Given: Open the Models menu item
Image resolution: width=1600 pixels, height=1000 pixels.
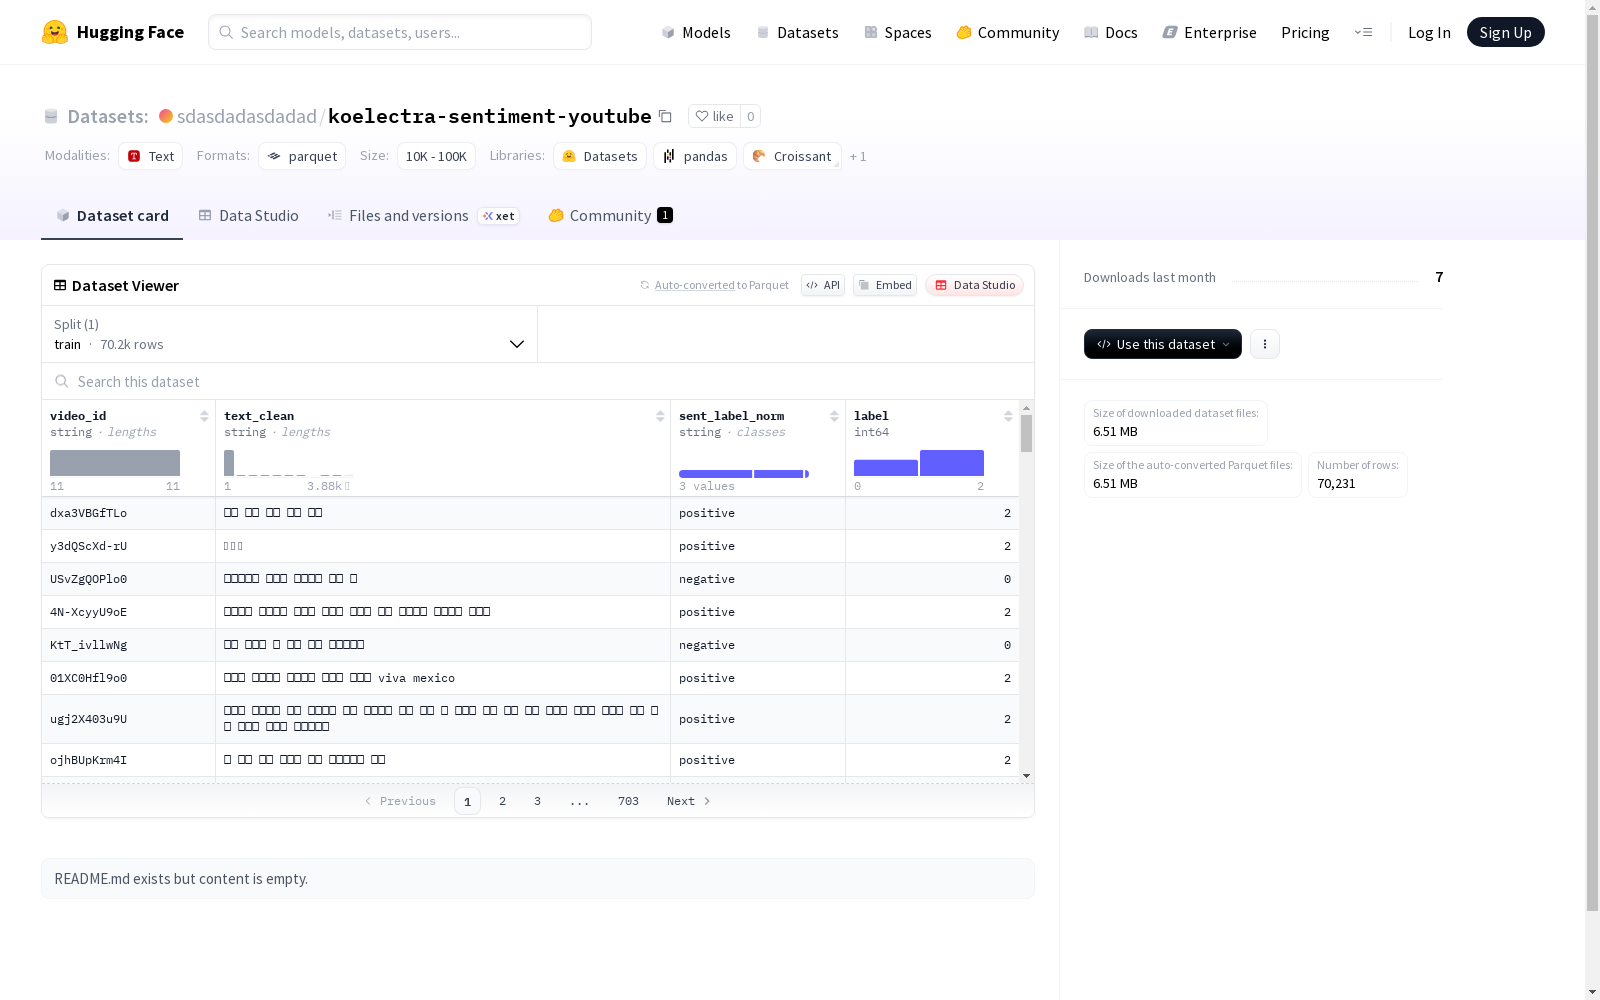Looking at the screenshot, I should [696, 32].
